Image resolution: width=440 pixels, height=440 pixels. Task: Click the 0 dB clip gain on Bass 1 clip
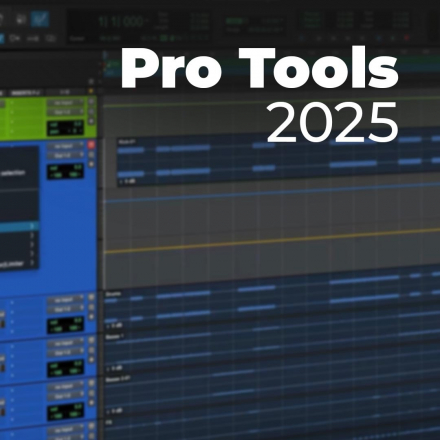click(x=114, y=368)
